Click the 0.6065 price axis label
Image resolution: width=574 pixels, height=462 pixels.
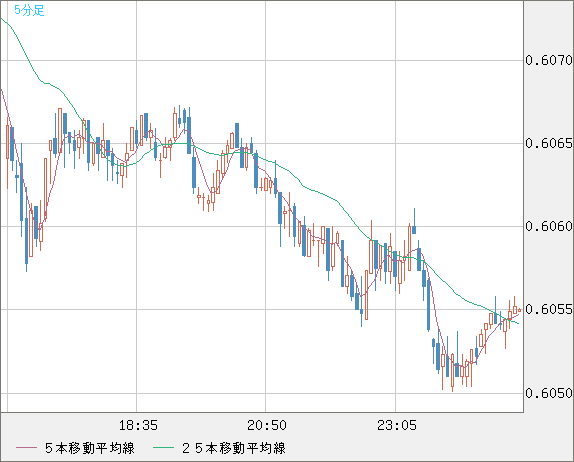[x=549, y=143]
